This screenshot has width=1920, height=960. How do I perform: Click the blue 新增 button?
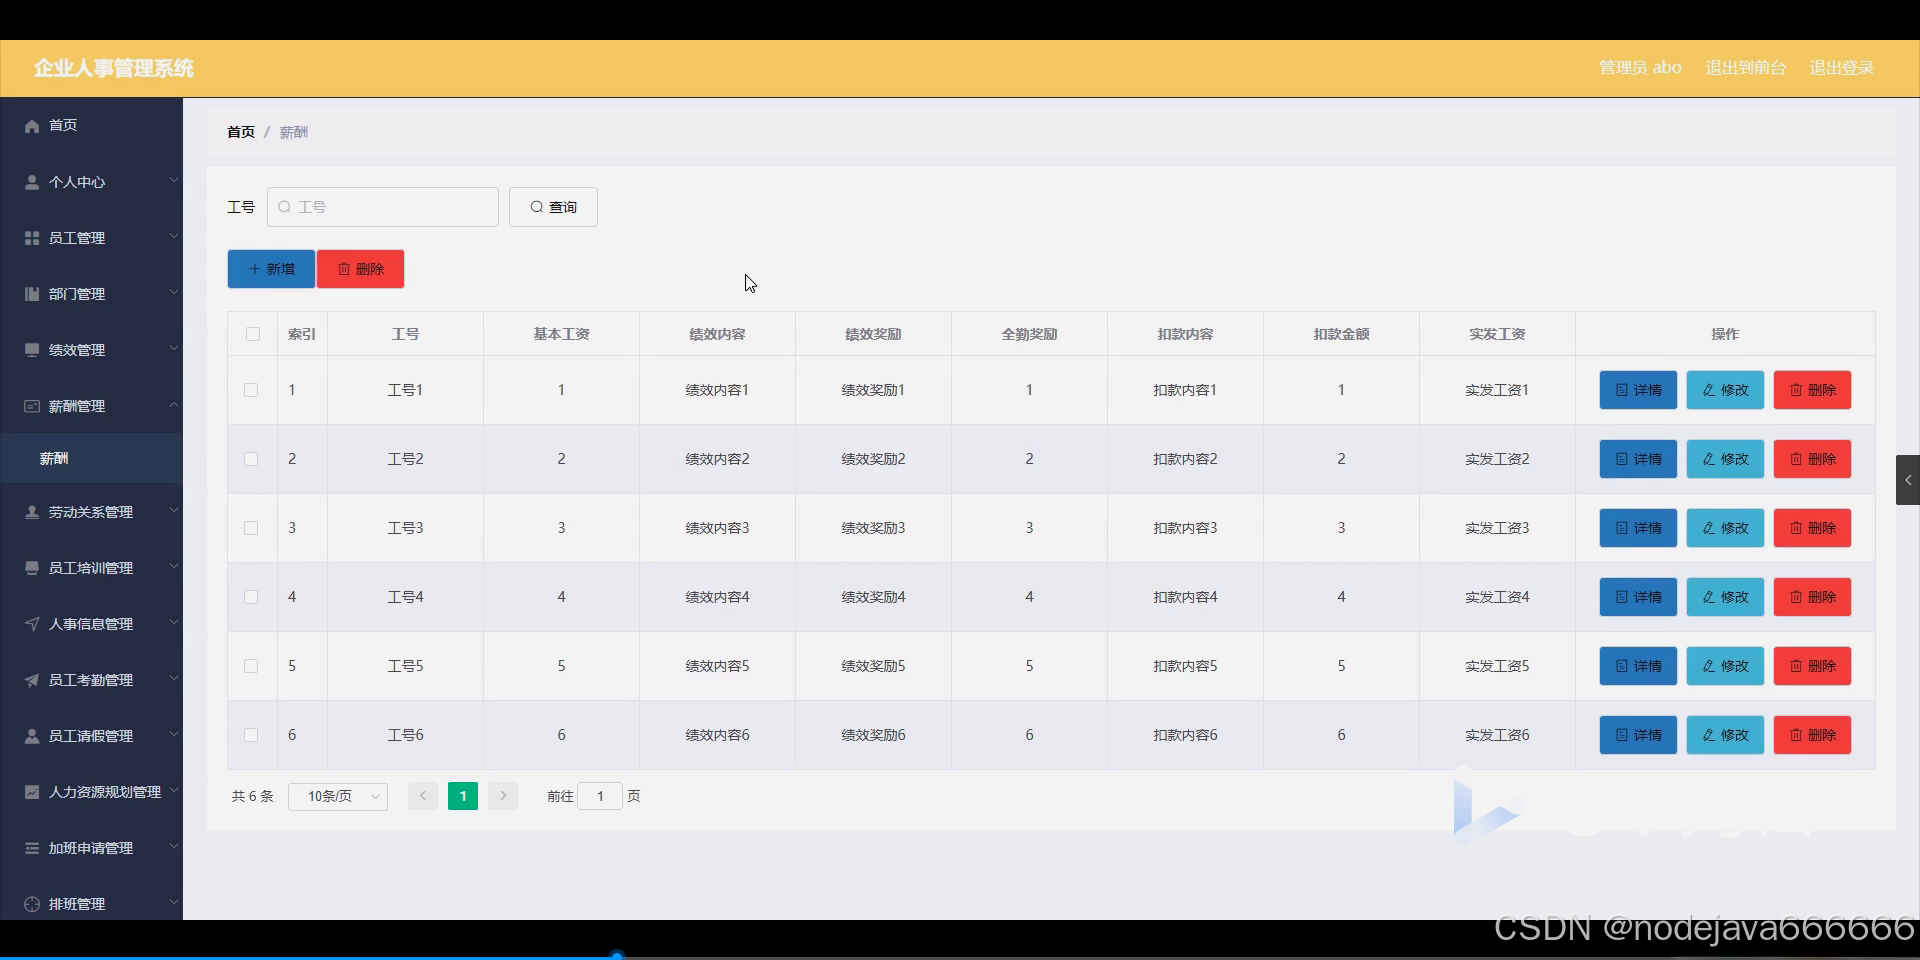pyautogui.click(x=271, y=269)
